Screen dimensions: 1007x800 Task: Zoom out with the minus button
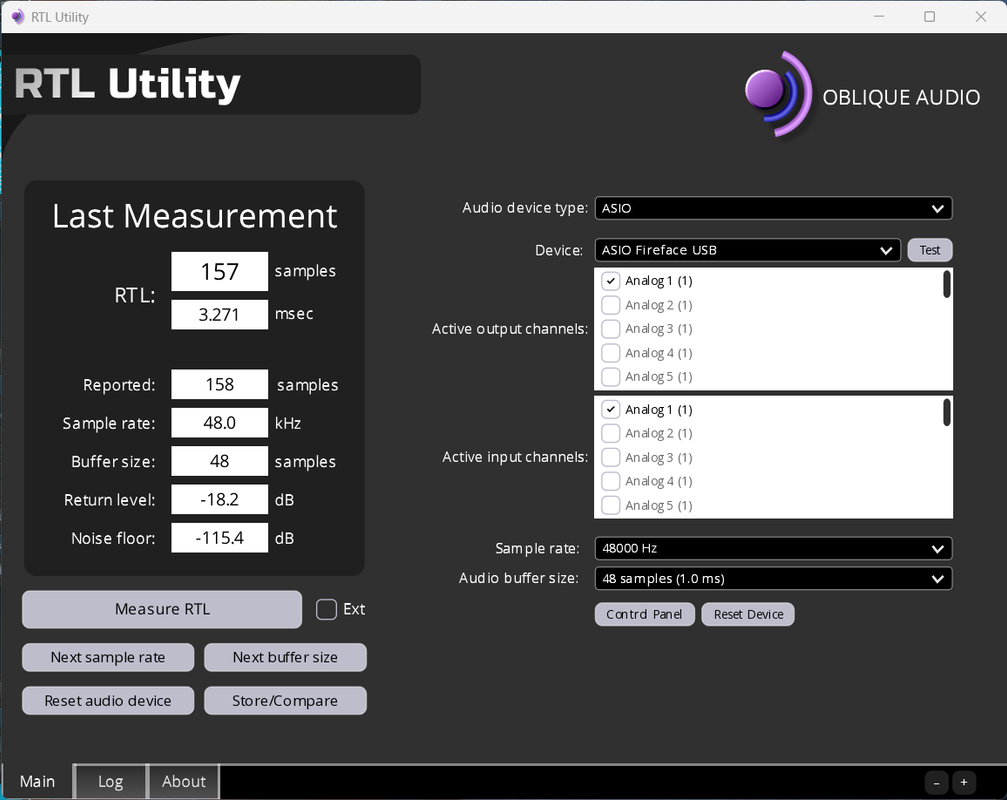936,782
